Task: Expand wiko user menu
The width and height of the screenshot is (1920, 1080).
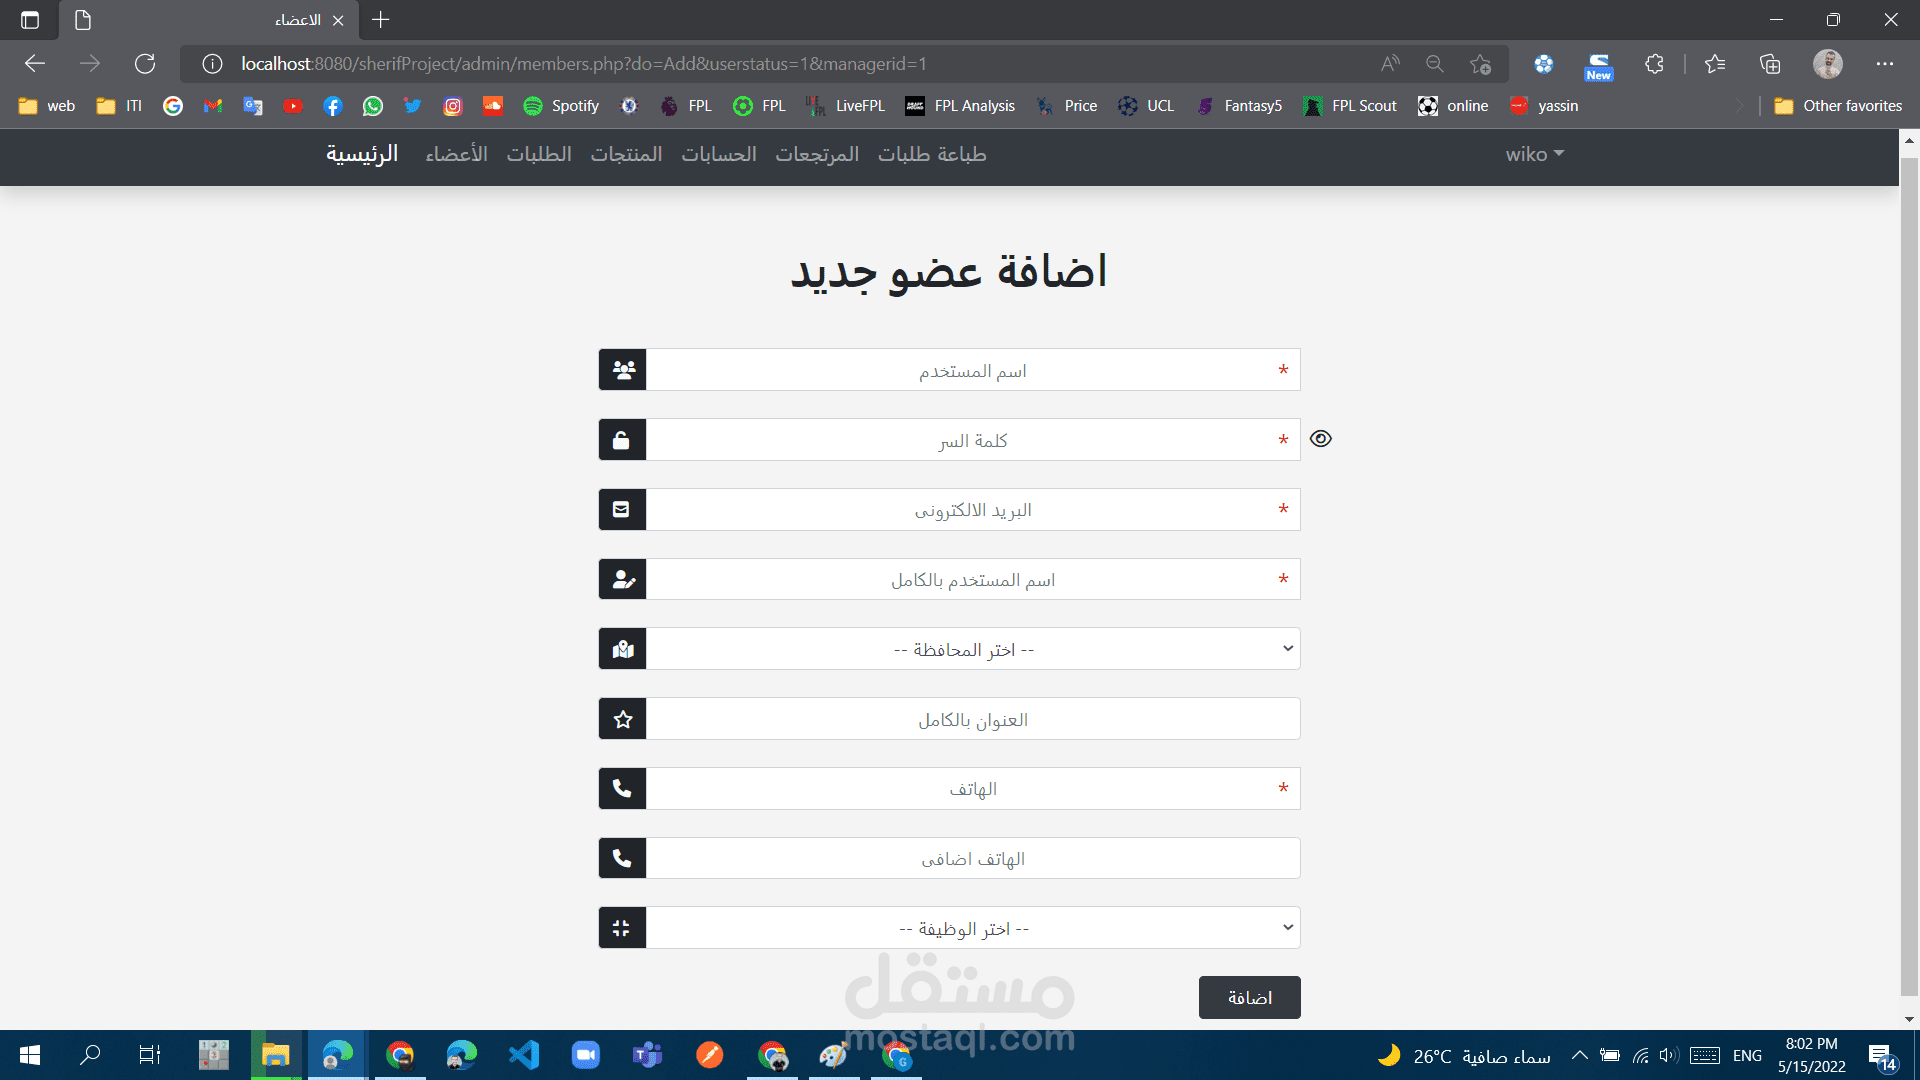Action: (1534, 154)
